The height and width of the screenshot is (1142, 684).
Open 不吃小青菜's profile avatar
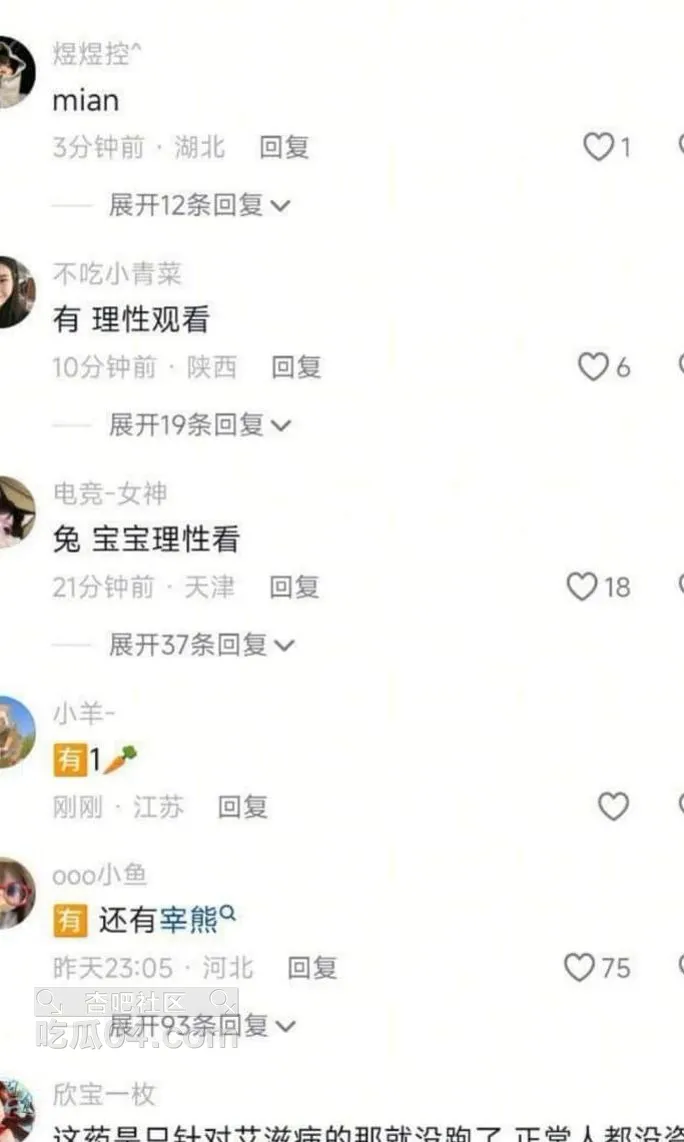17,292
